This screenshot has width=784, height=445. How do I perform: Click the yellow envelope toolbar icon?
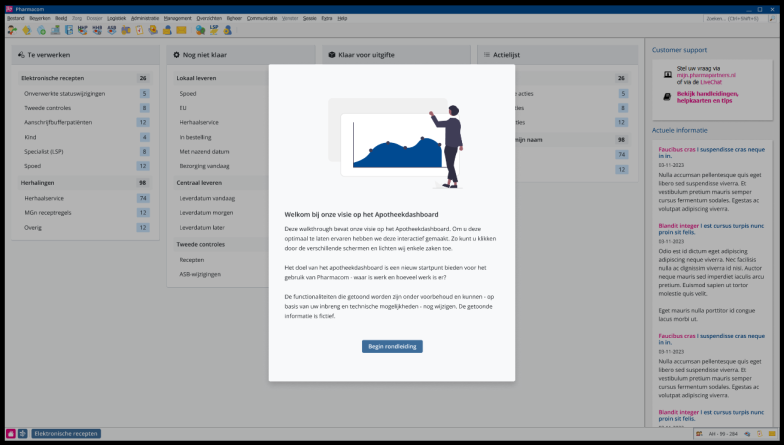[181, 30]
